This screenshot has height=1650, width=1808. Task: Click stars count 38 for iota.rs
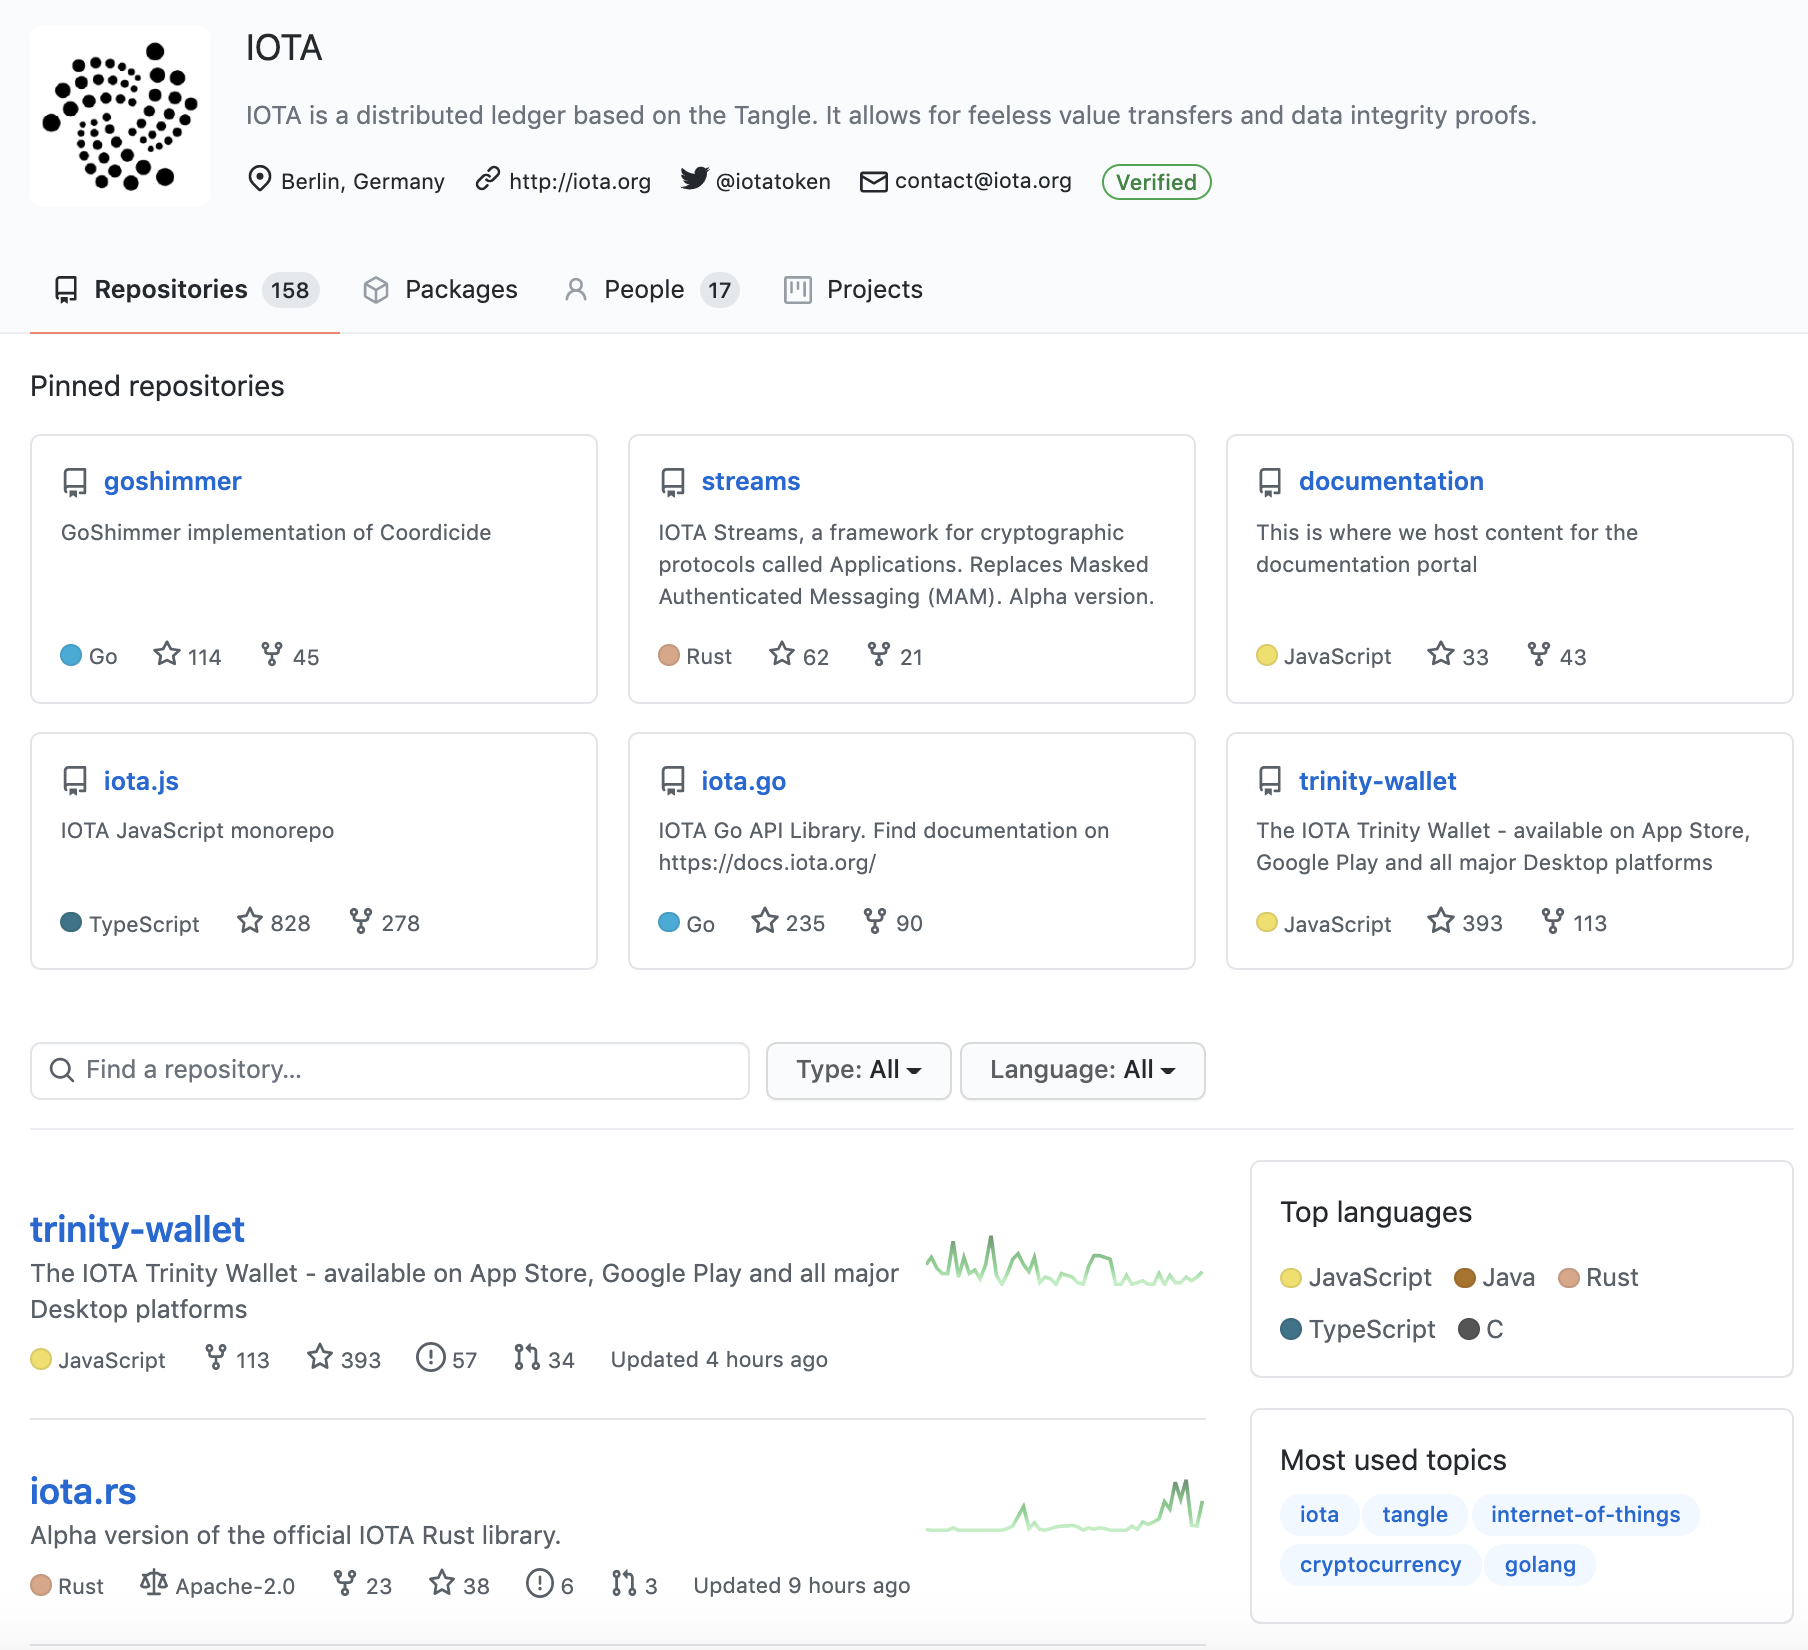pos(459,1585)
